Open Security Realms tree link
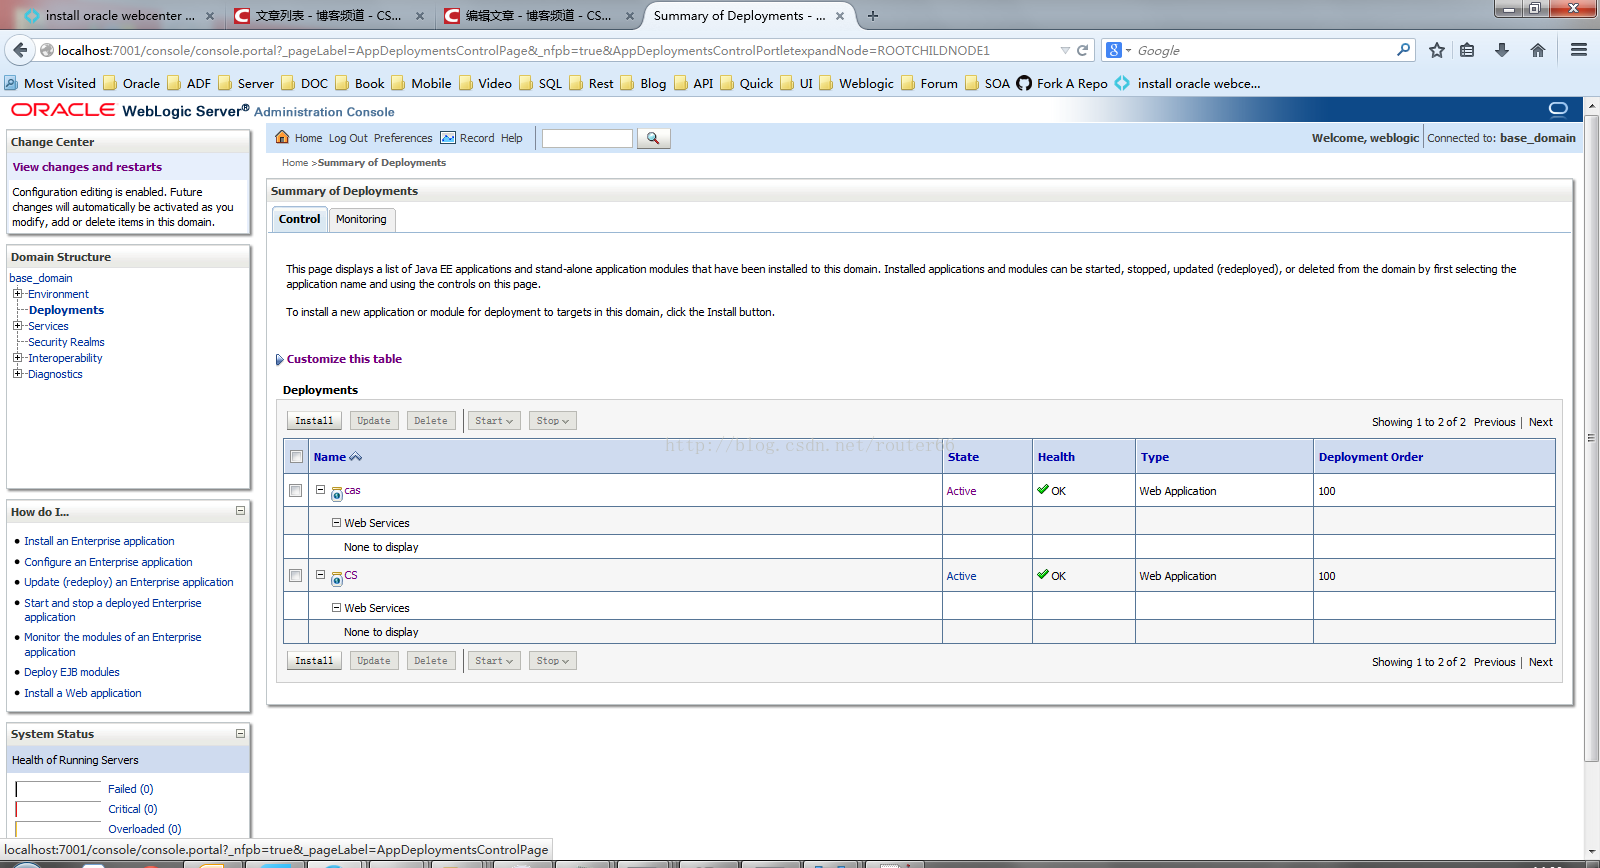The width and height of the screenshot is (1600, 868). click(x=66, y=342)
